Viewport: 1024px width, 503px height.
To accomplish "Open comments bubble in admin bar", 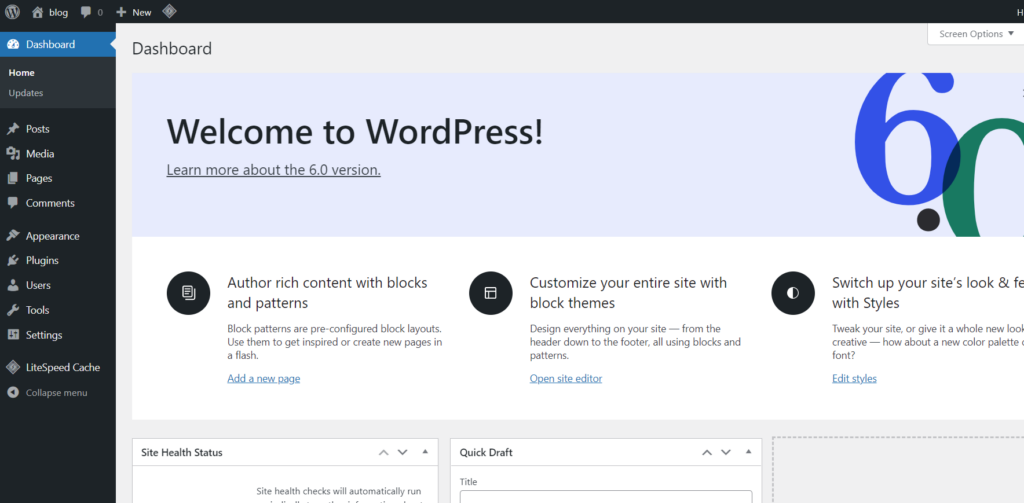I will (86, 12).
